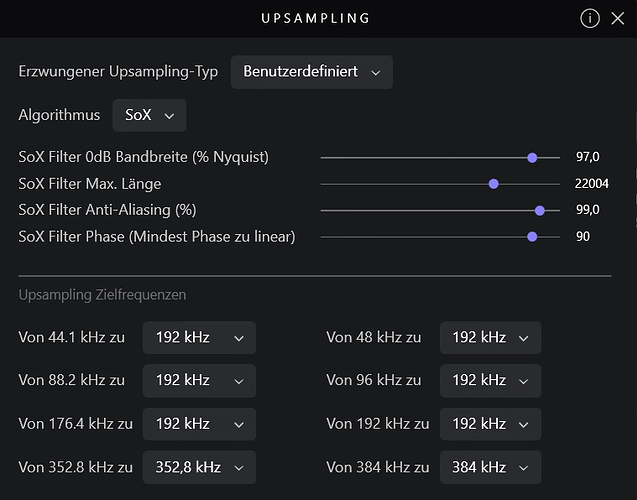The width and height of the screenshot is (637, 500).
Task: Open target rate for 192 kHz
Action: (x=490, y=424)
